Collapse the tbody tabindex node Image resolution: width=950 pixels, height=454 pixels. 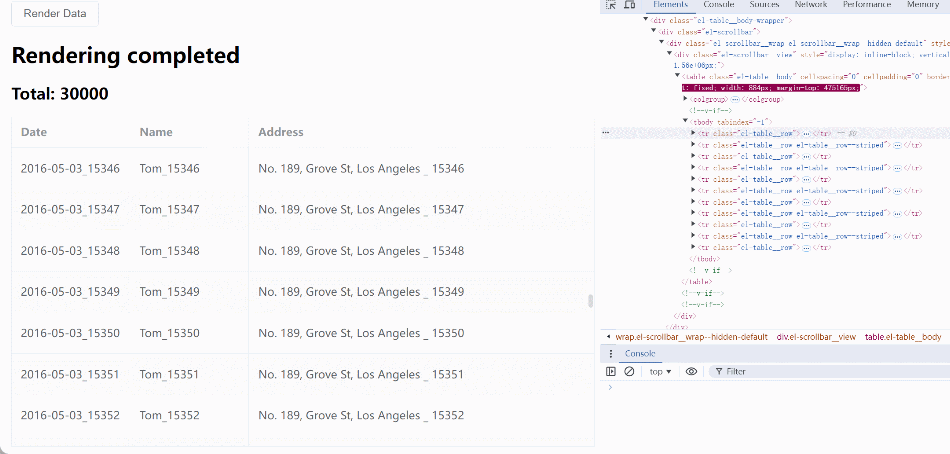(686, 122)
